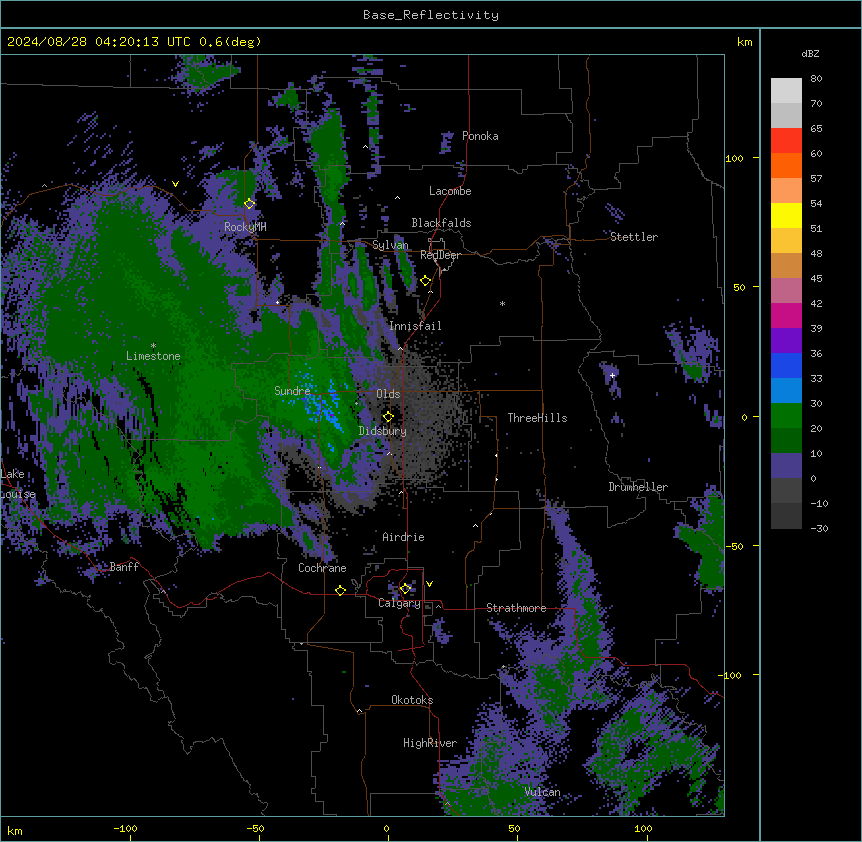Screen dimensions: 862x842
Task: Click the HighRiver city label
Action: pos(430,743)
